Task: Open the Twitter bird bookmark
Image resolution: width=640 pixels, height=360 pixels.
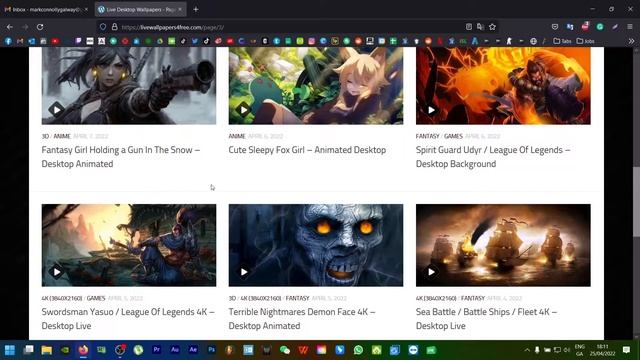Action: point(195,41)
